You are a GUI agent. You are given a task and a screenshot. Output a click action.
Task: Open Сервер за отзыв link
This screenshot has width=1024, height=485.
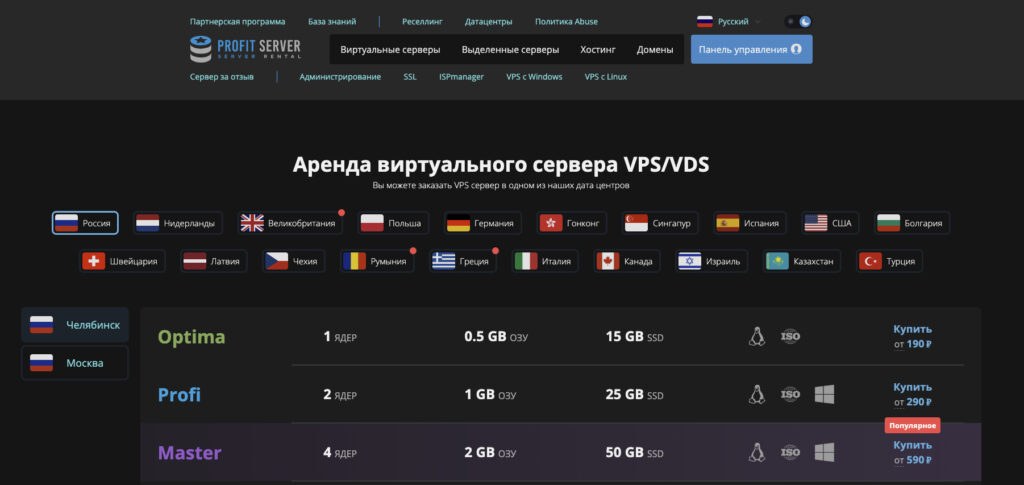tap(222, 77)
